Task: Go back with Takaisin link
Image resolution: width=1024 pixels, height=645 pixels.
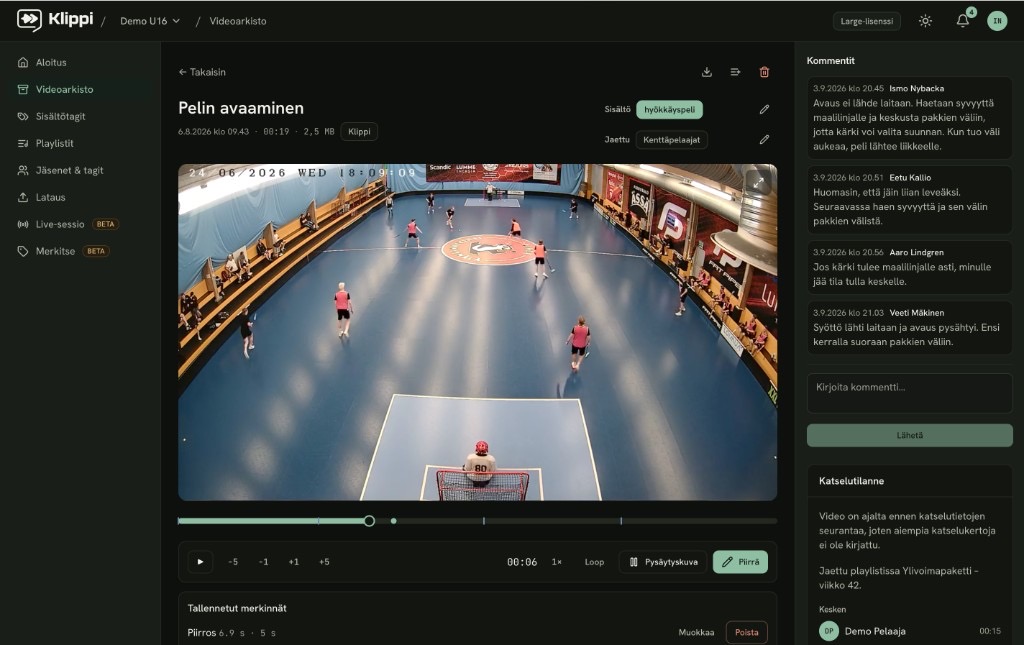Action: coord(202,72)
